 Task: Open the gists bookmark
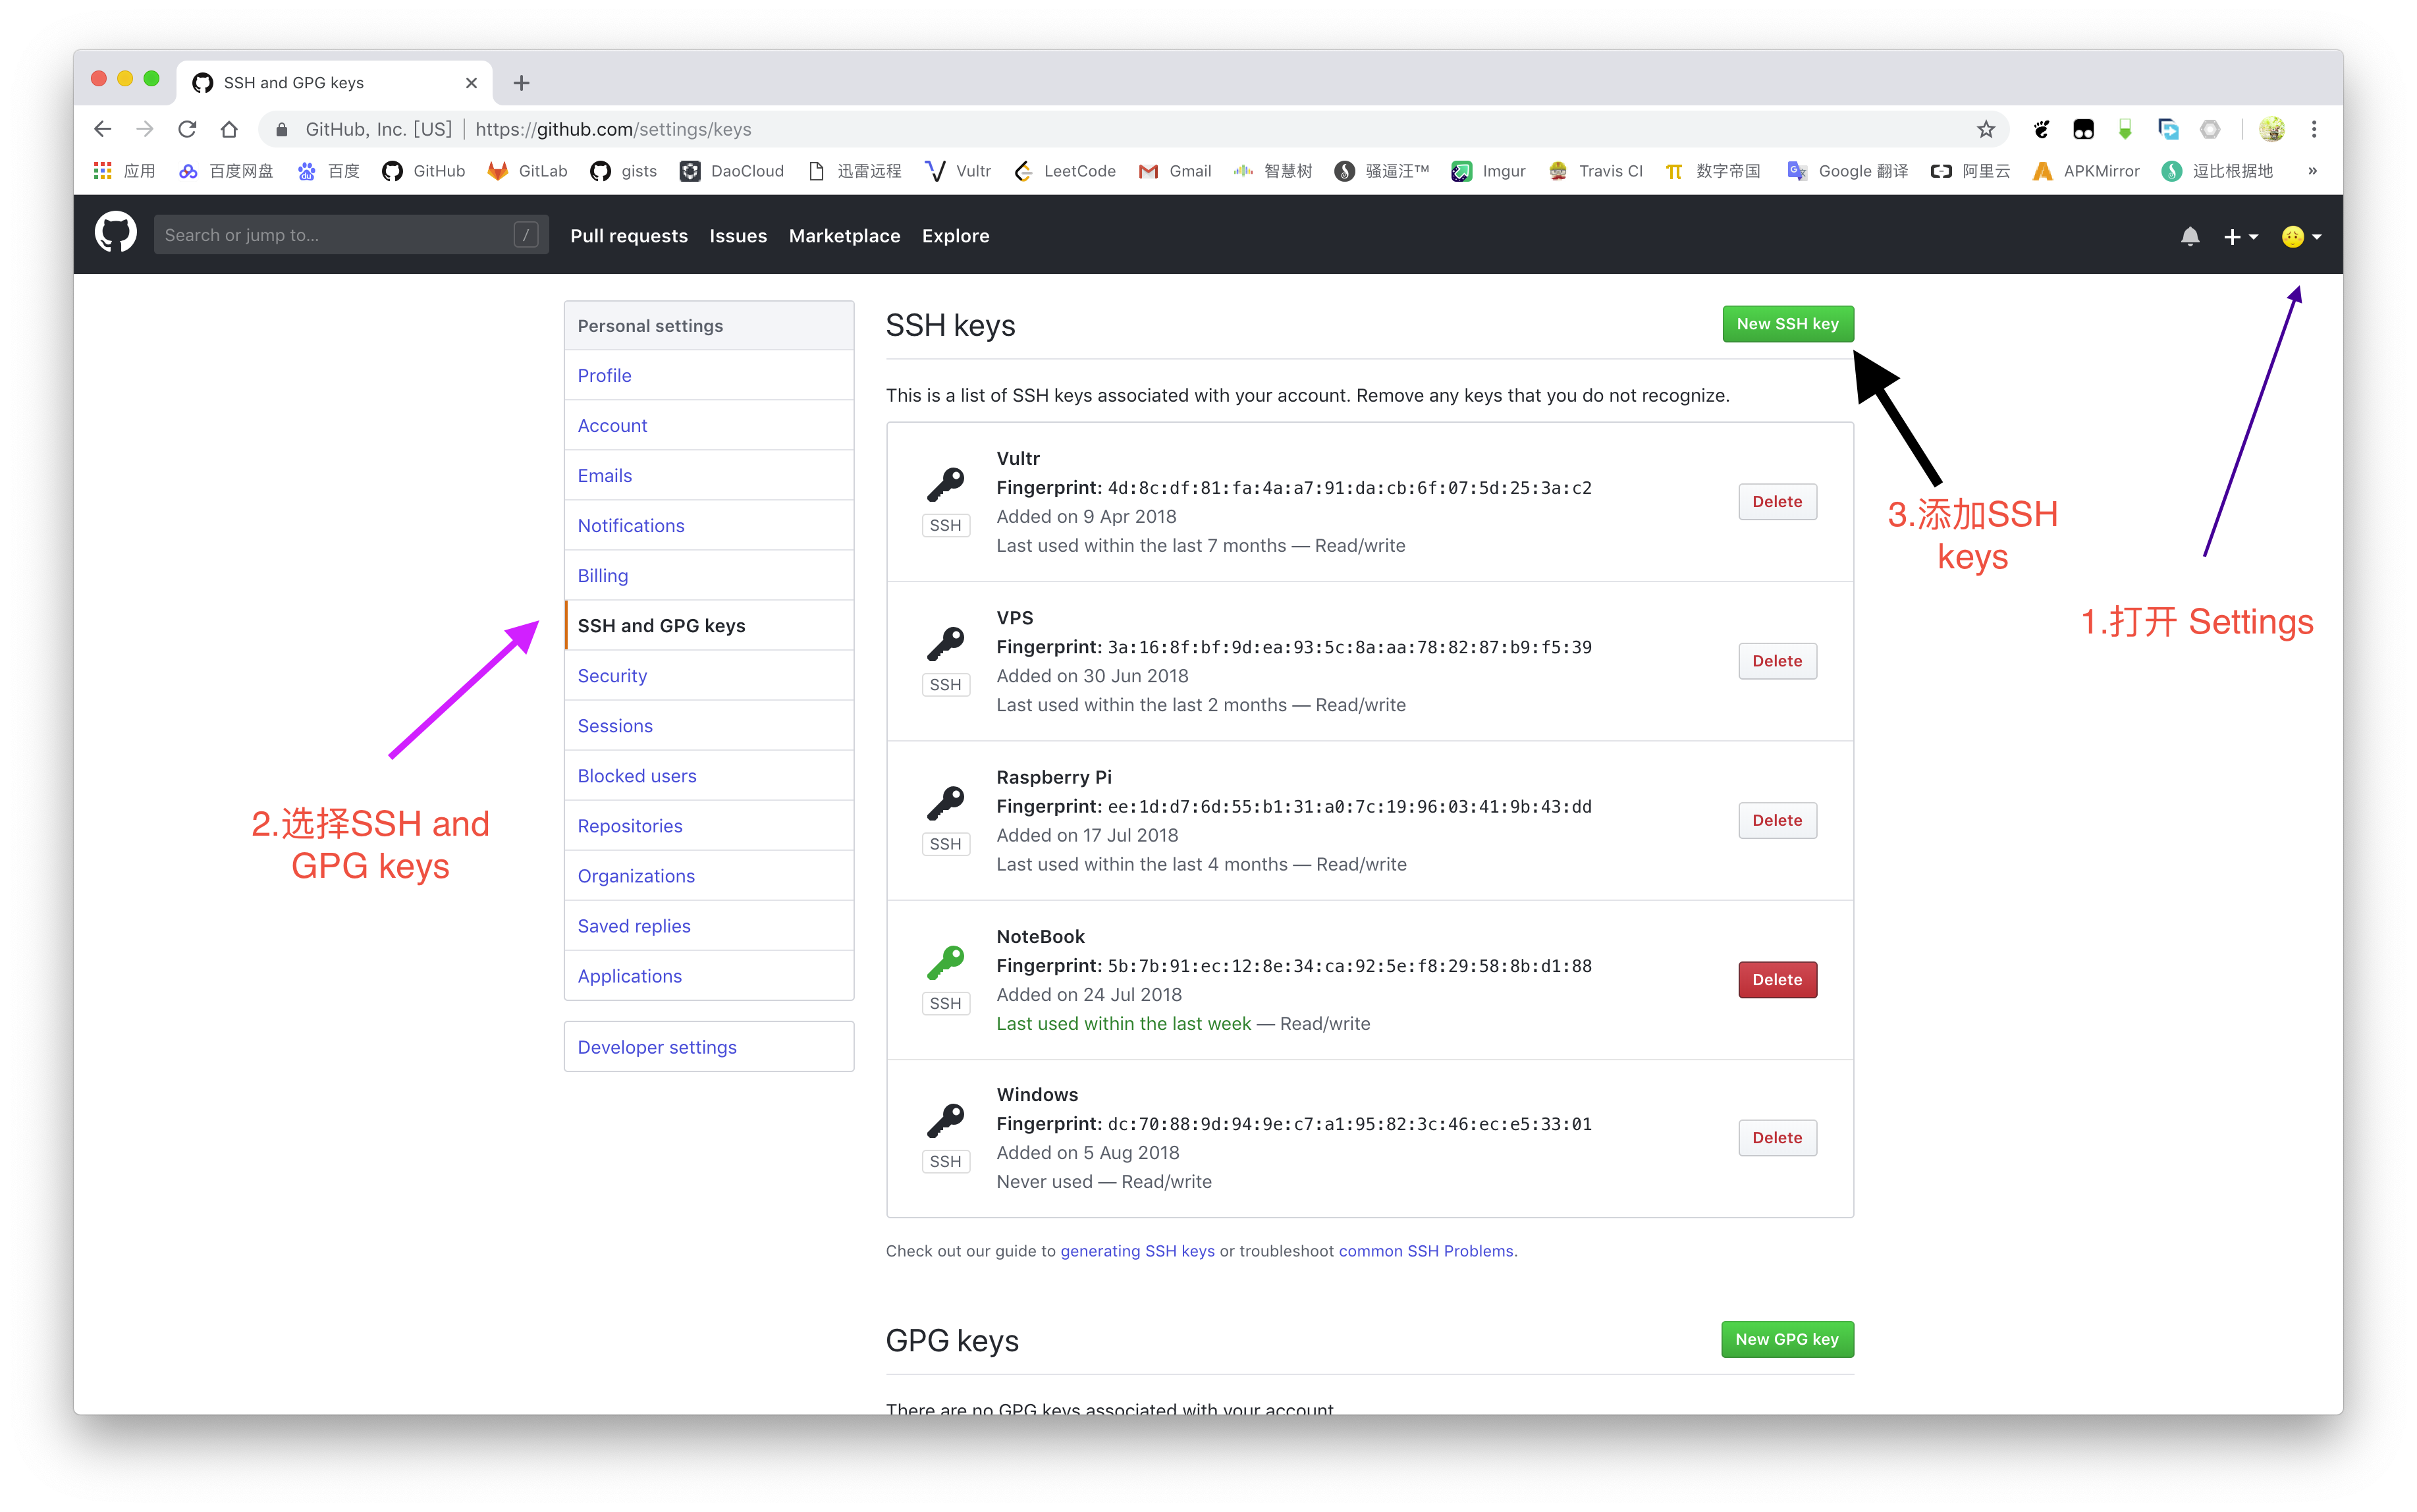[x=624, y=171]
